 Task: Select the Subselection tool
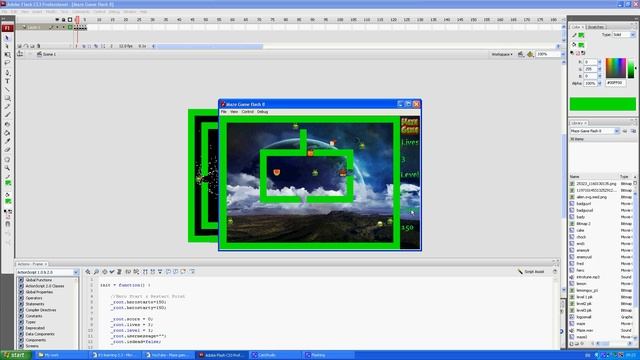click(7, 46)
